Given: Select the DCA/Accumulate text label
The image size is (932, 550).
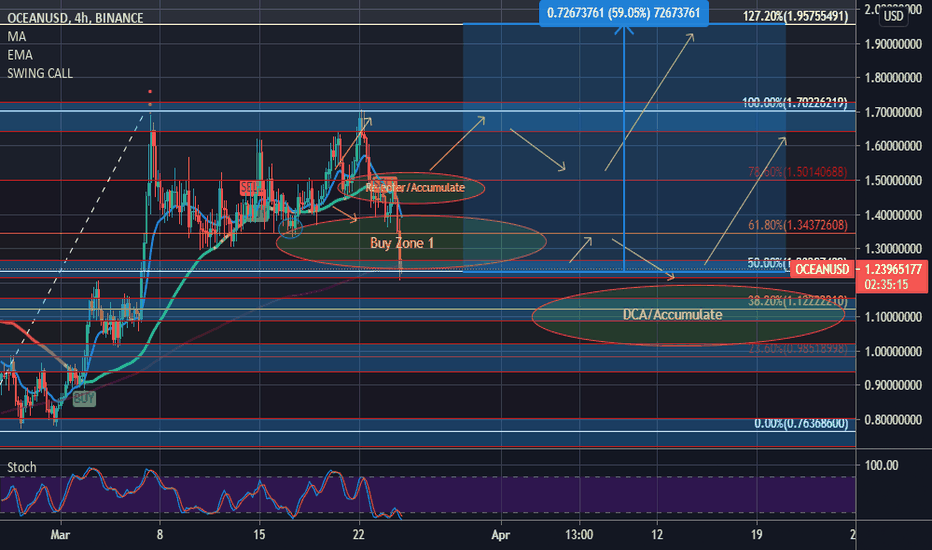Looking at the screenshot, I should pyautogui.click(x=672, y=315).
